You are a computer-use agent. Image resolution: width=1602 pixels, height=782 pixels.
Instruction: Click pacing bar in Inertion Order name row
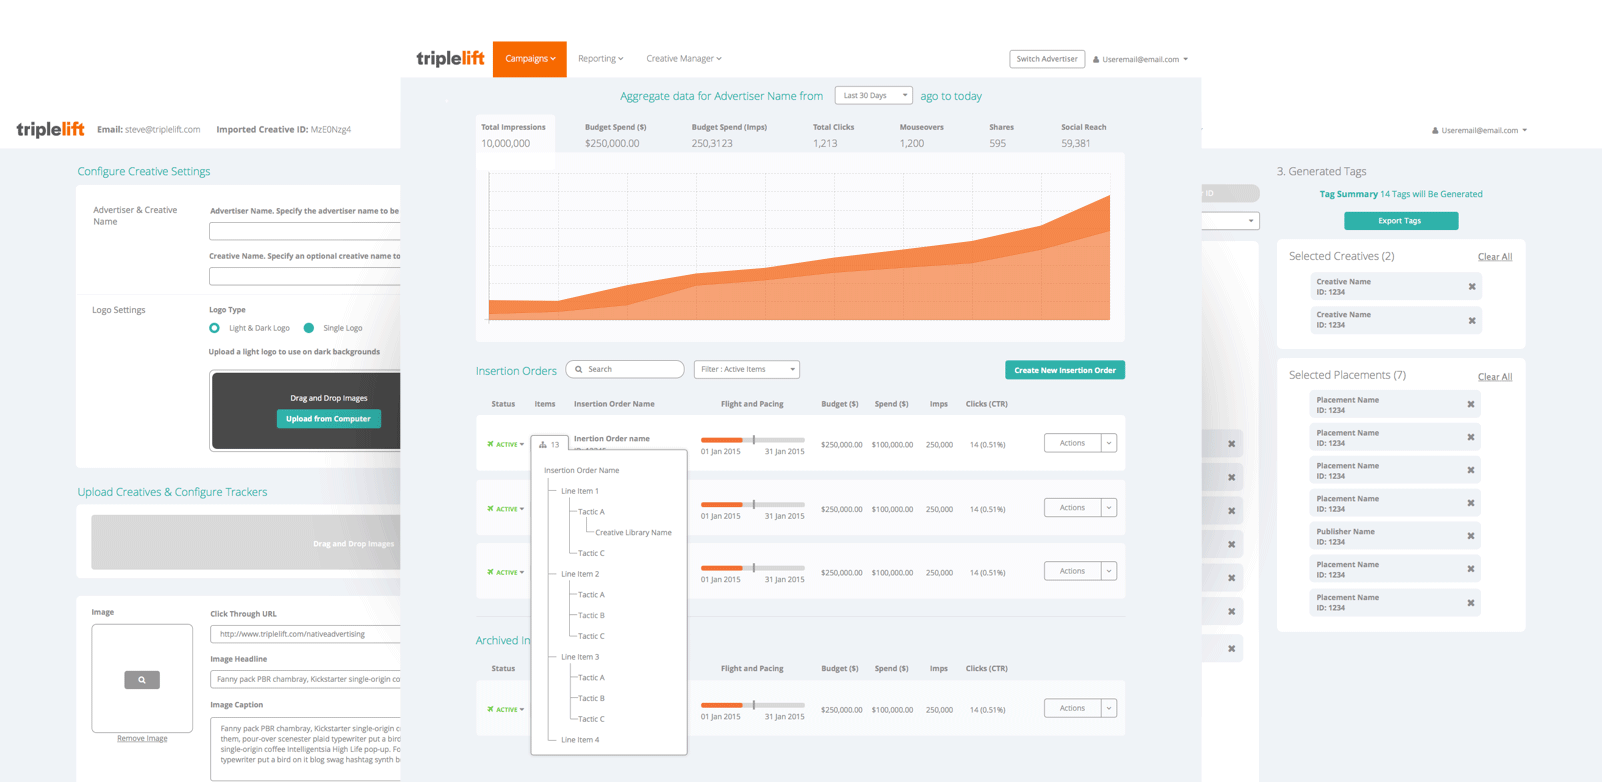tap(752, 440)
